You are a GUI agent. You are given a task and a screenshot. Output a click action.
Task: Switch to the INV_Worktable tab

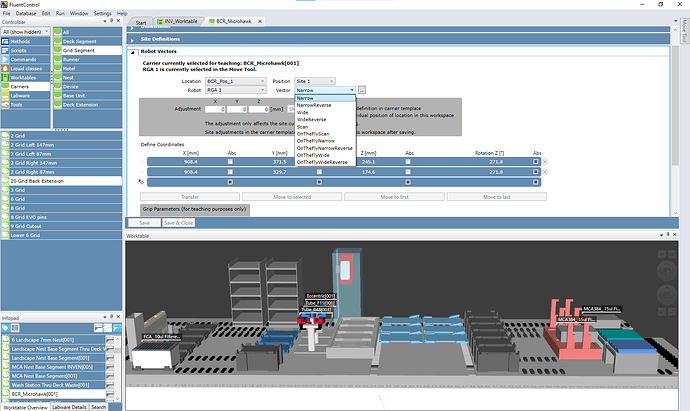coord(178,21)
